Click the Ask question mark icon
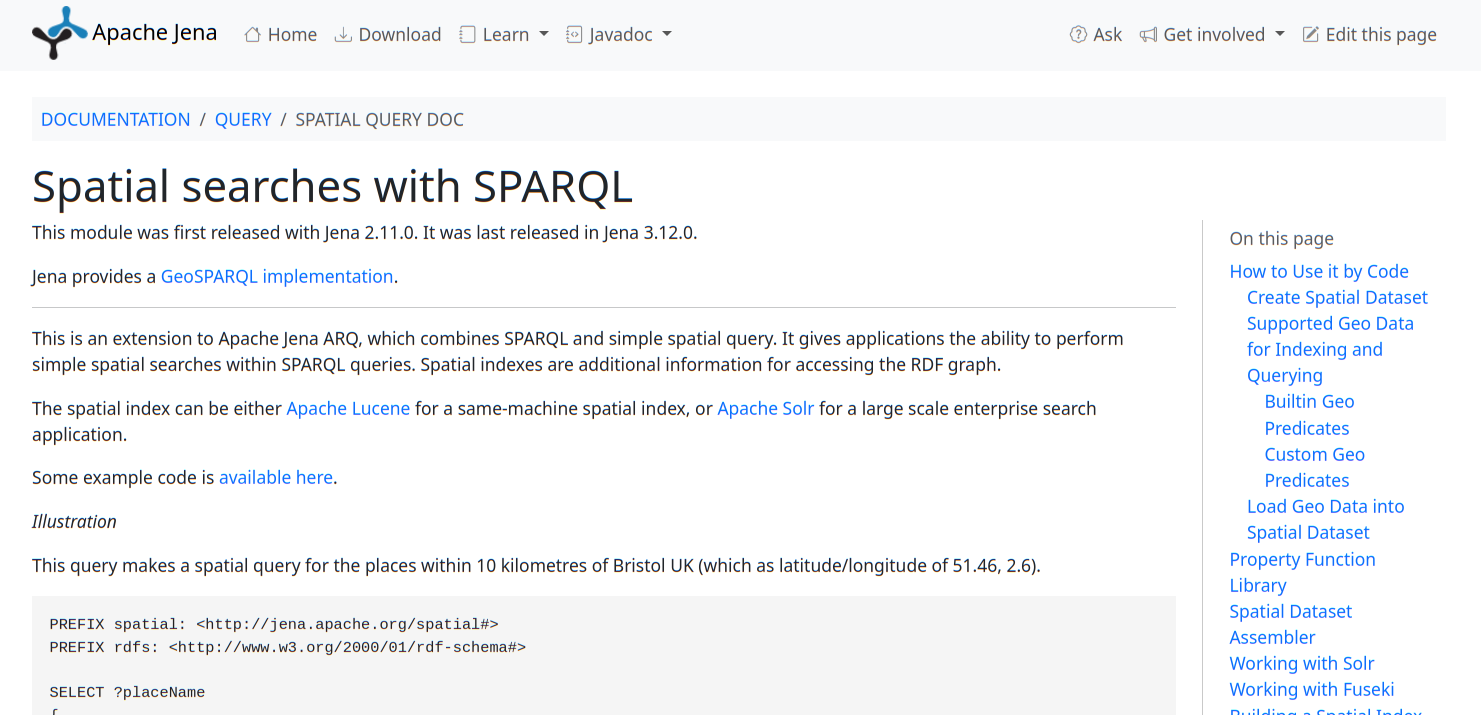Image resolution: width=1481 pixels, height=715 pixels. pos(1078,34)
